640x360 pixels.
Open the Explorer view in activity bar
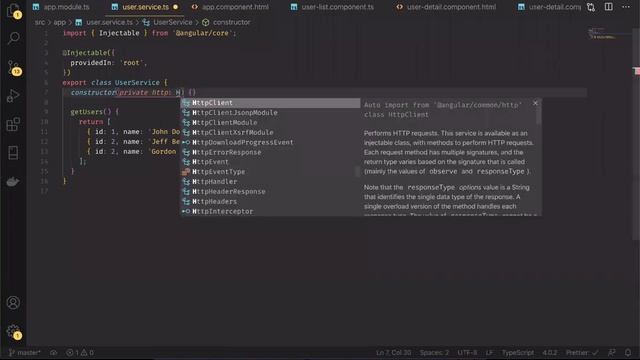click(13, 10)
